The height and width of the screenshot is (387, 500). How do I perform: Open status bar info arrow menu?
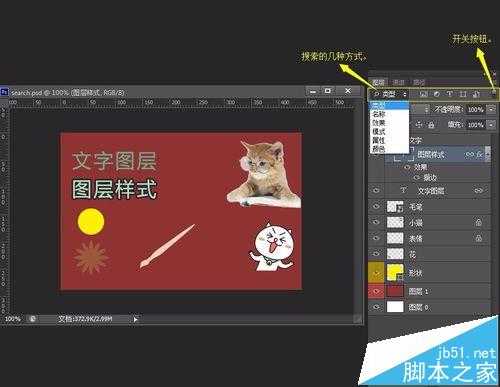click(135, 319)
